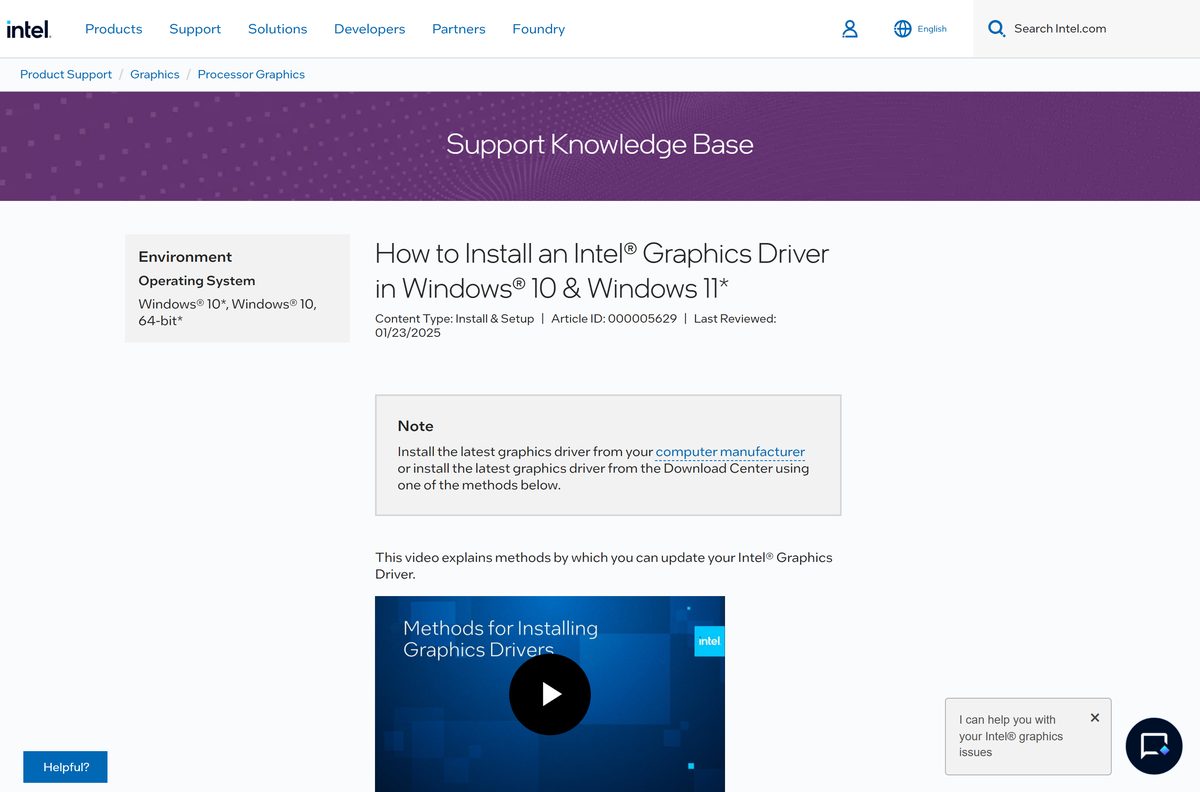This screenshot has width=1200, height=792.
Task: Open the Solutions menu
Action: [x=278, y=29]
